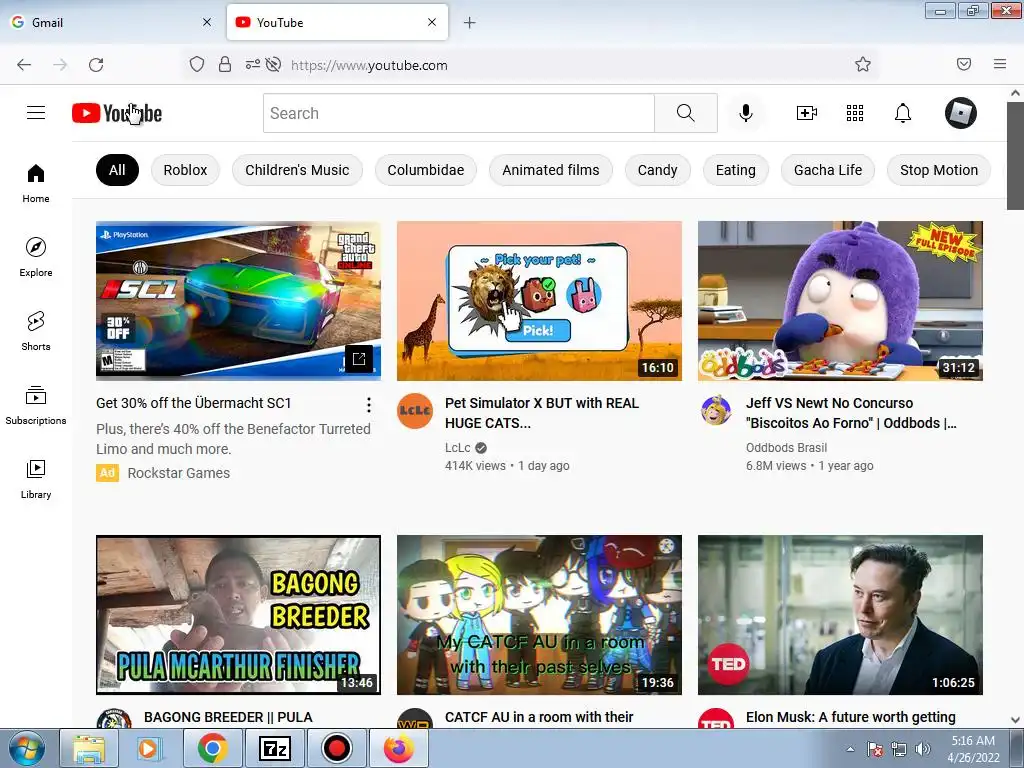Viewport: 1024px width, 768px height.
Task: Select the Columbidae filter chip
Action: tap(426, 170)
